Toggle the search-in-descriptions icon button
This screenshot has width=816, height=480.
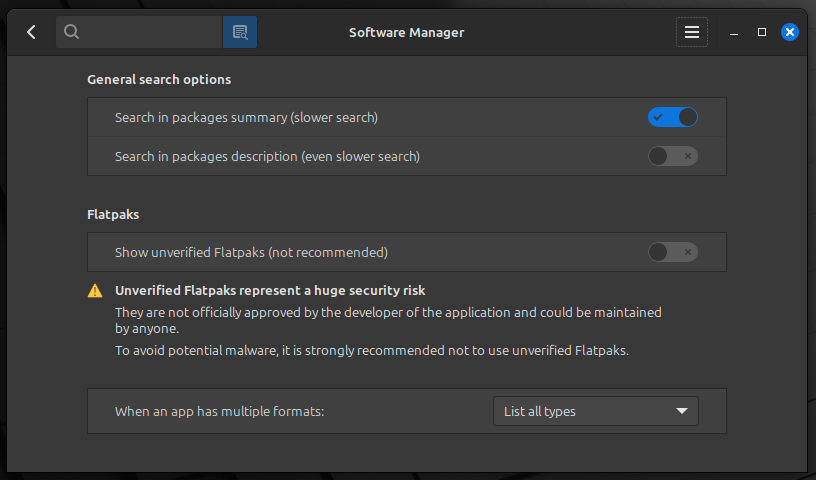coord(240,32)
